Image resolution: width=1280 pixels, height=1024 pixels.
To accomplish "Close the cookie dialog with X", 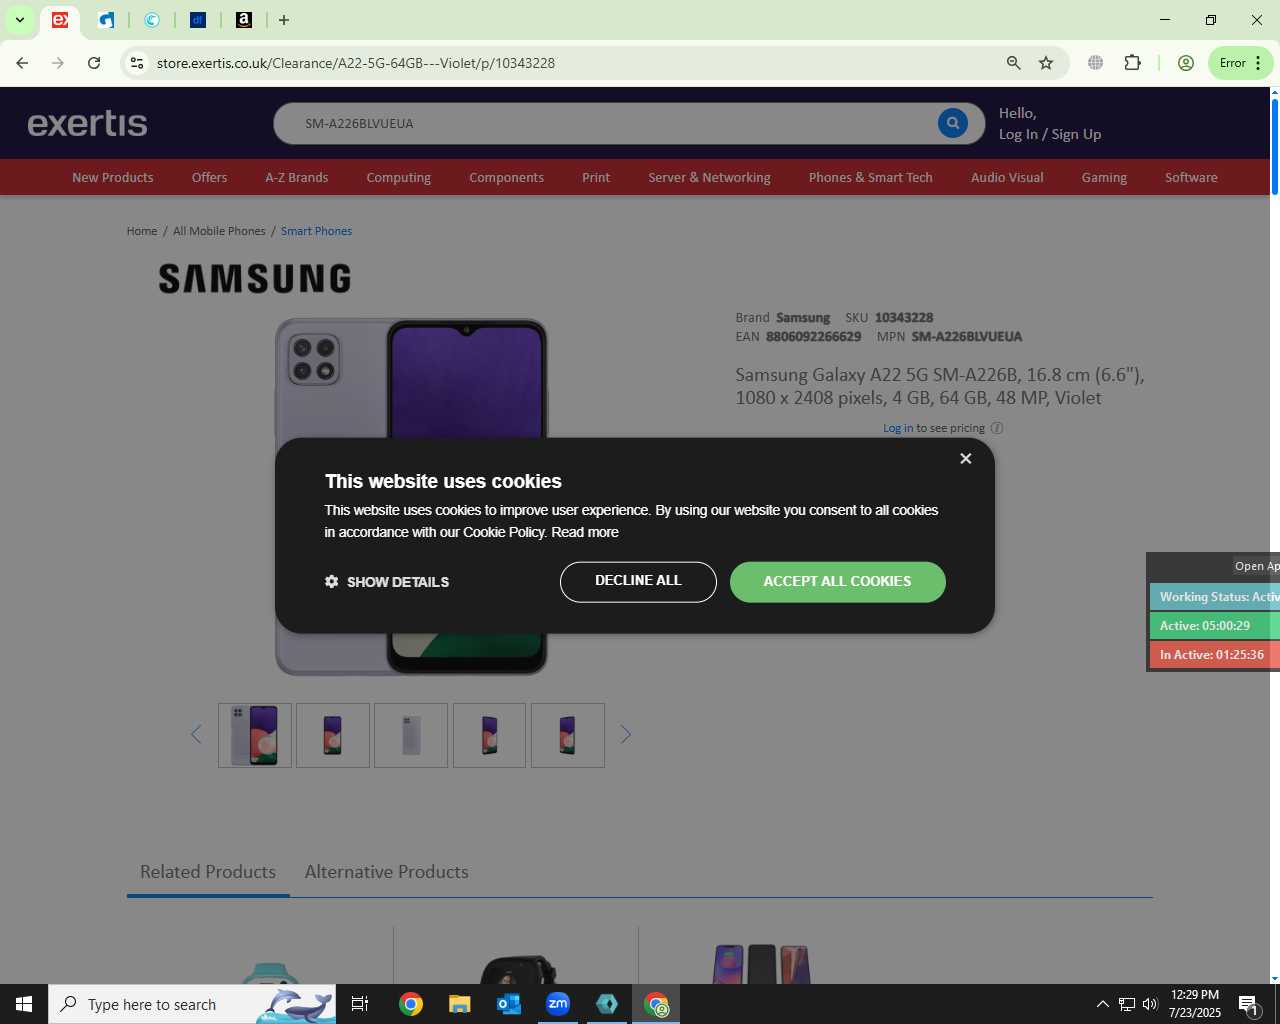I will [x=965, y=458].
